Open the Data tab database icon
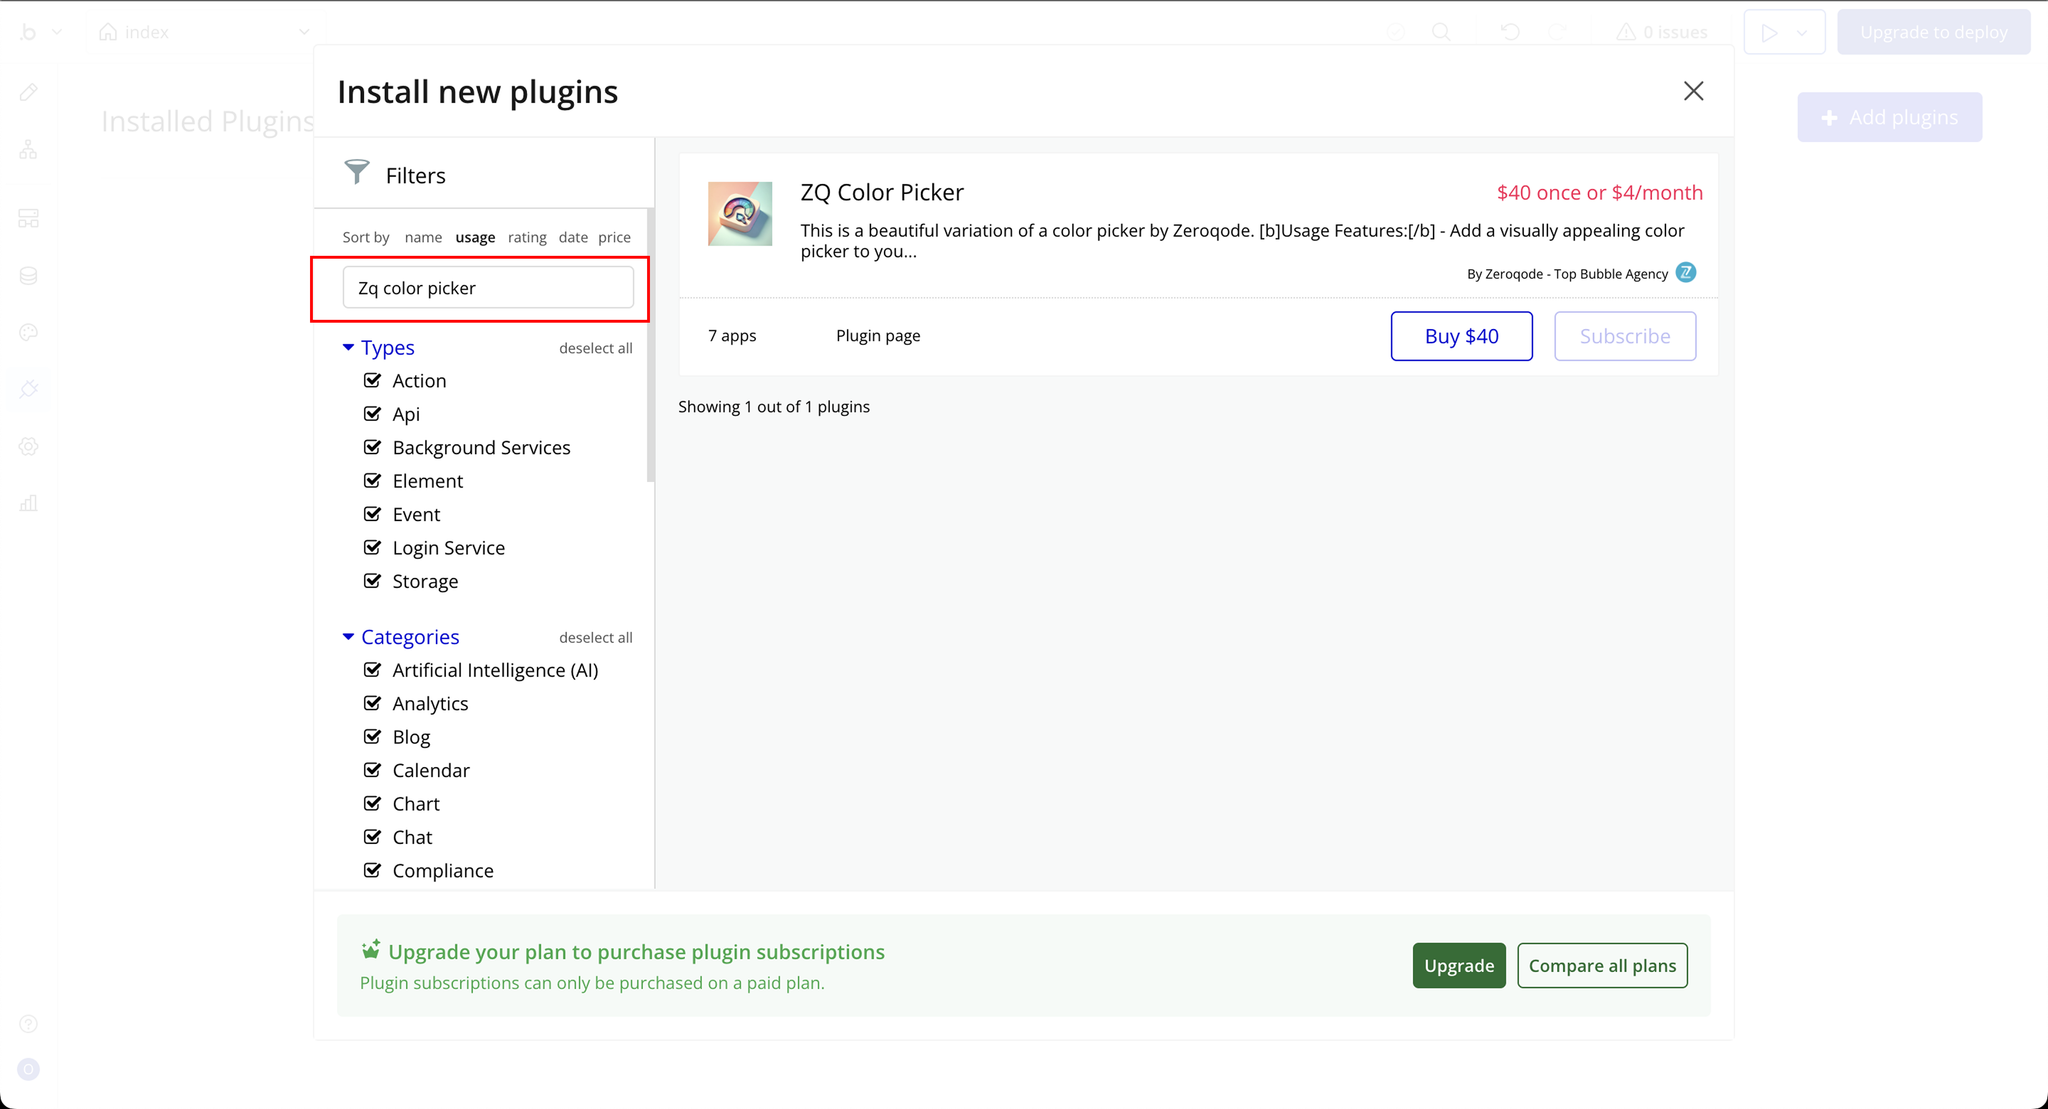2048x1109 pixels. [x=28, y=276]
